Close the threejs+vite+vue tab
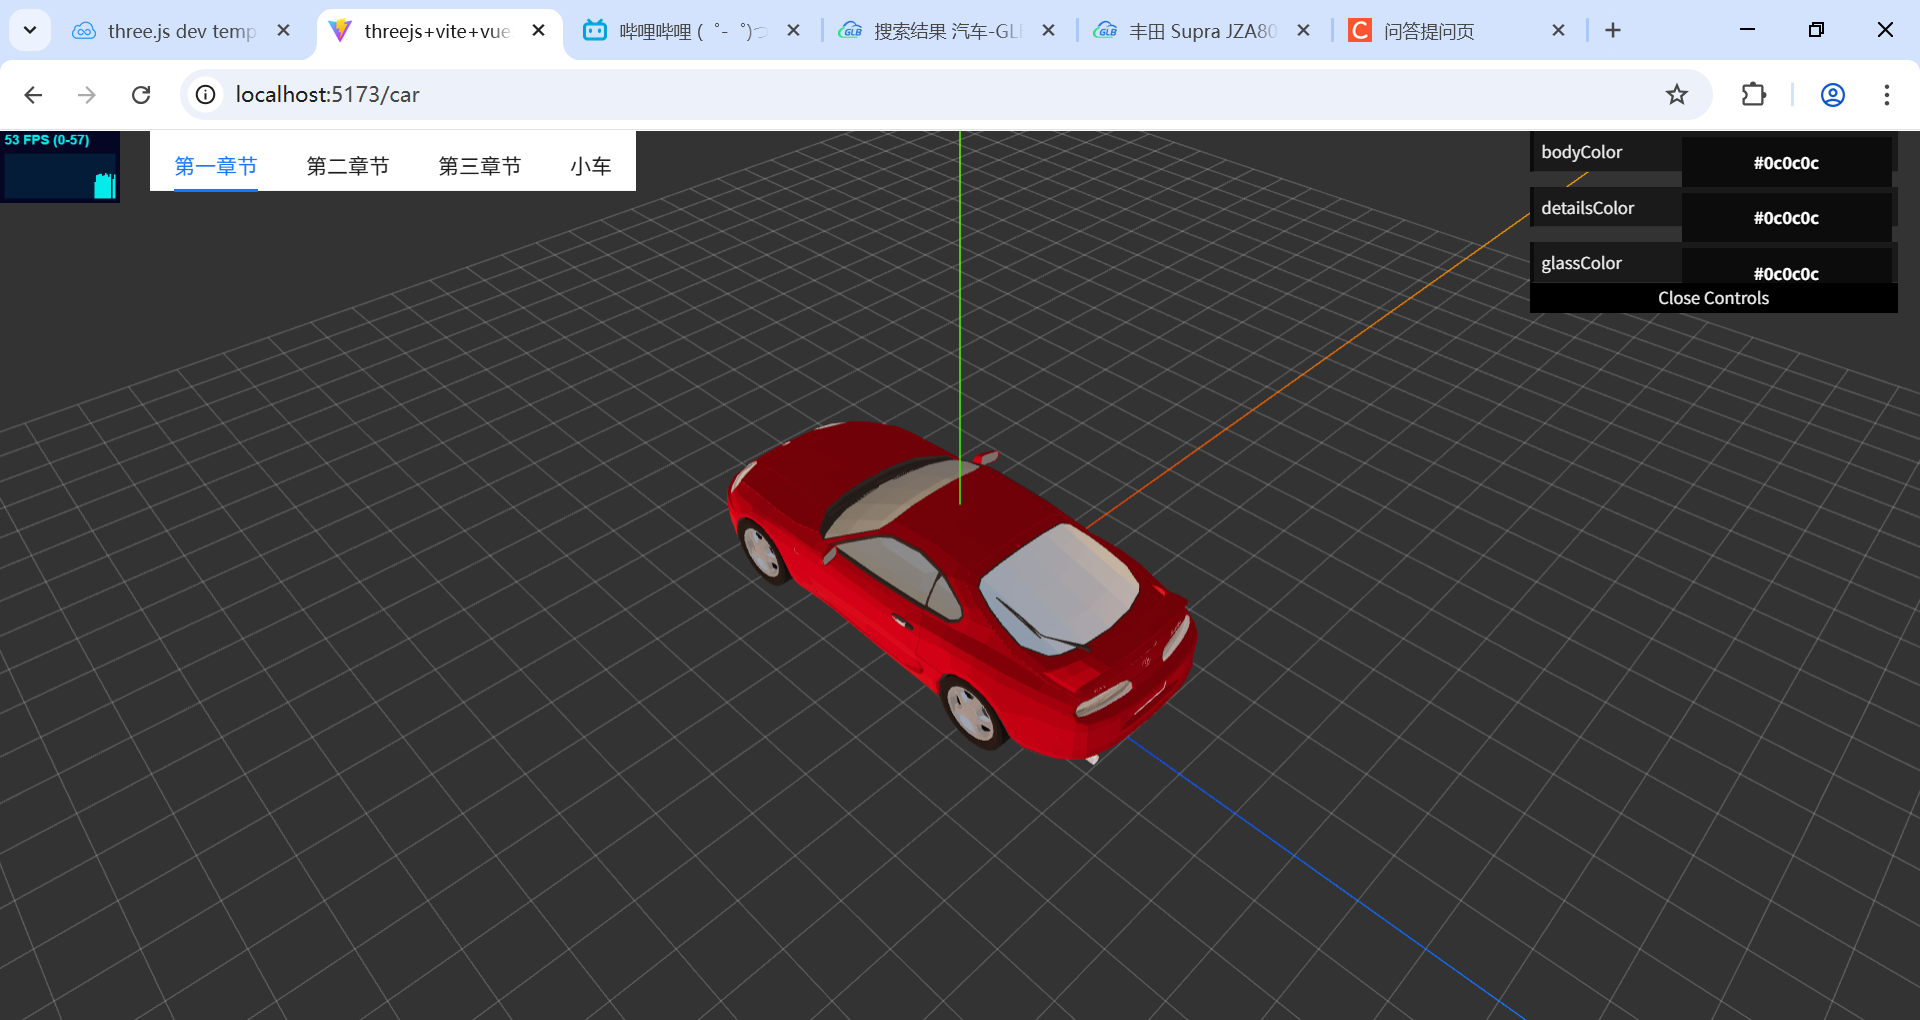 (x=539, y=31)
